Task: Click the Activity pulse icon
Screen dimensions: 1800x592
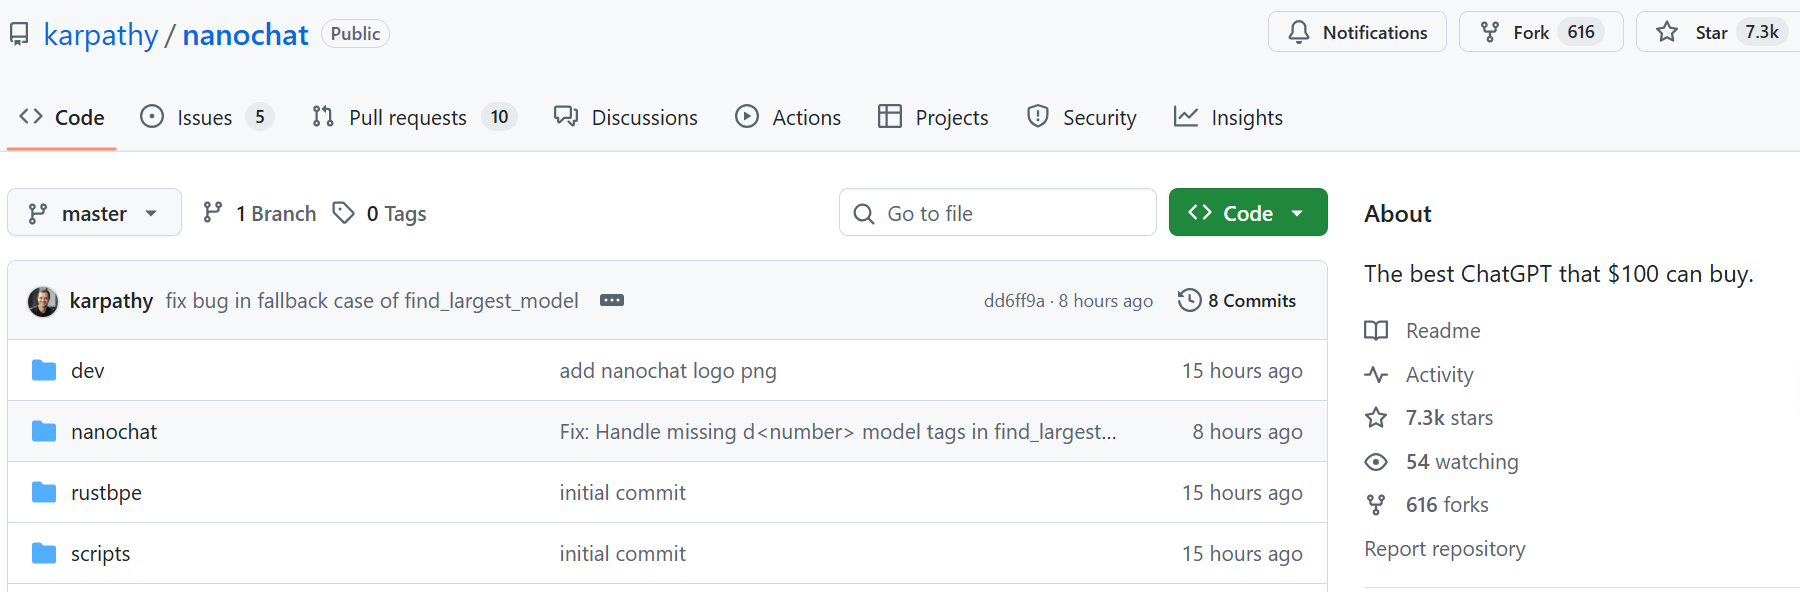Action: [x=1376, y=375]
